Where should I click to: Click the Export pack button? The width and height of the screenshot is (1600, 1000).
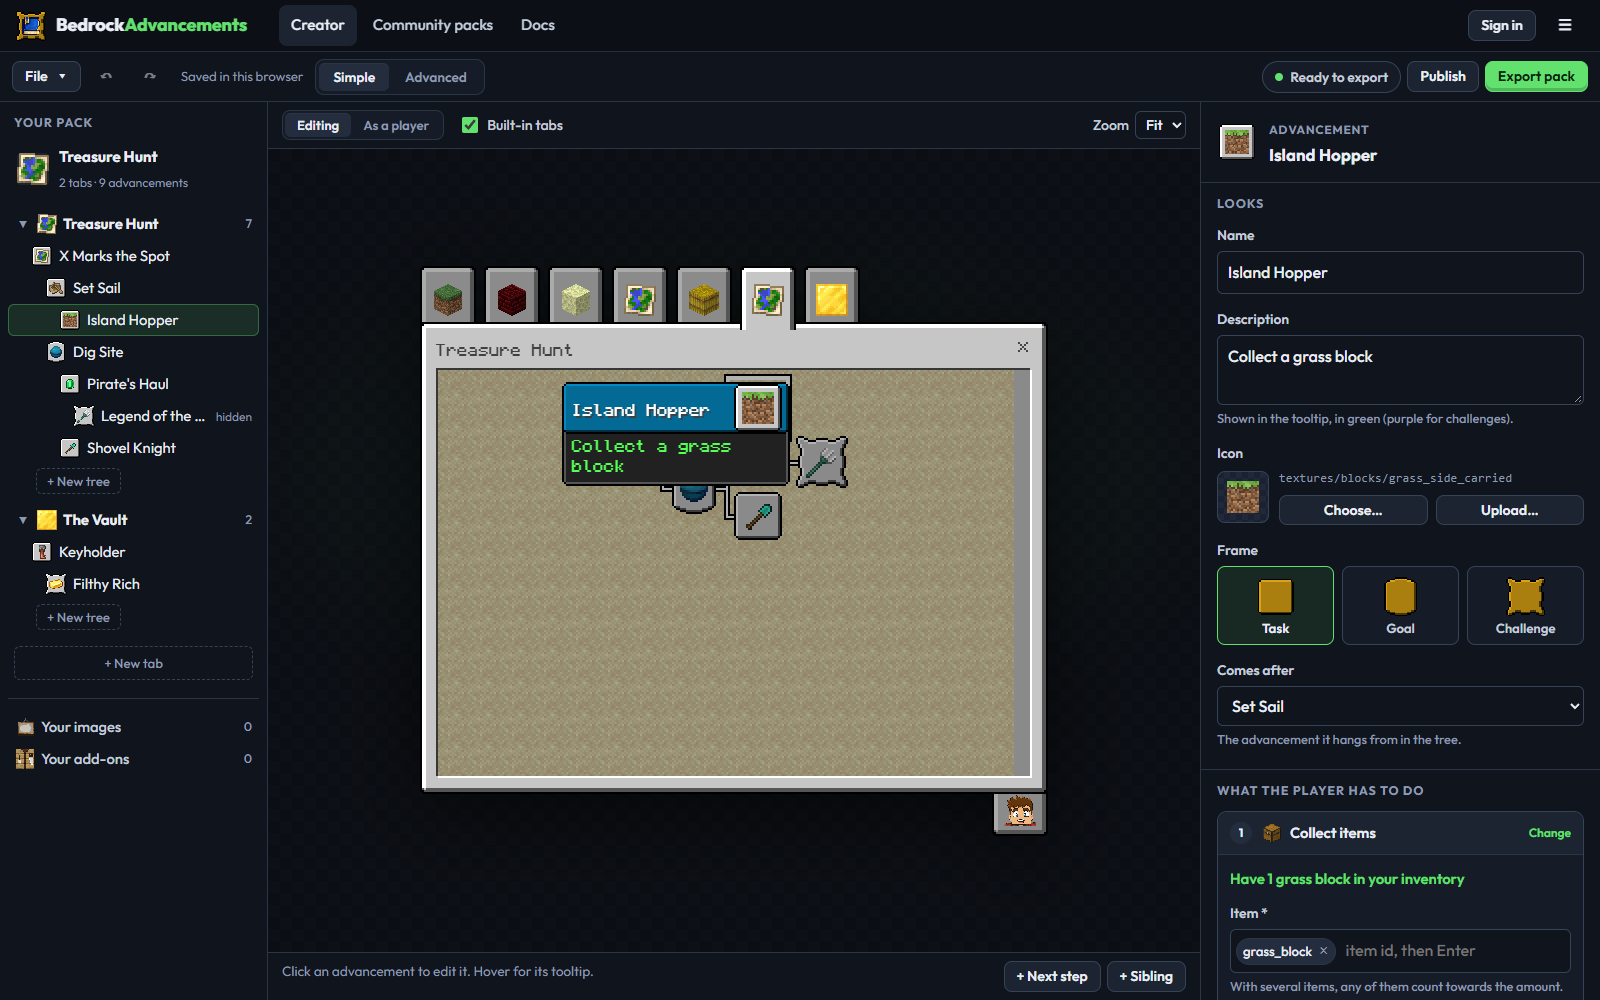(x=1535, y=76)
